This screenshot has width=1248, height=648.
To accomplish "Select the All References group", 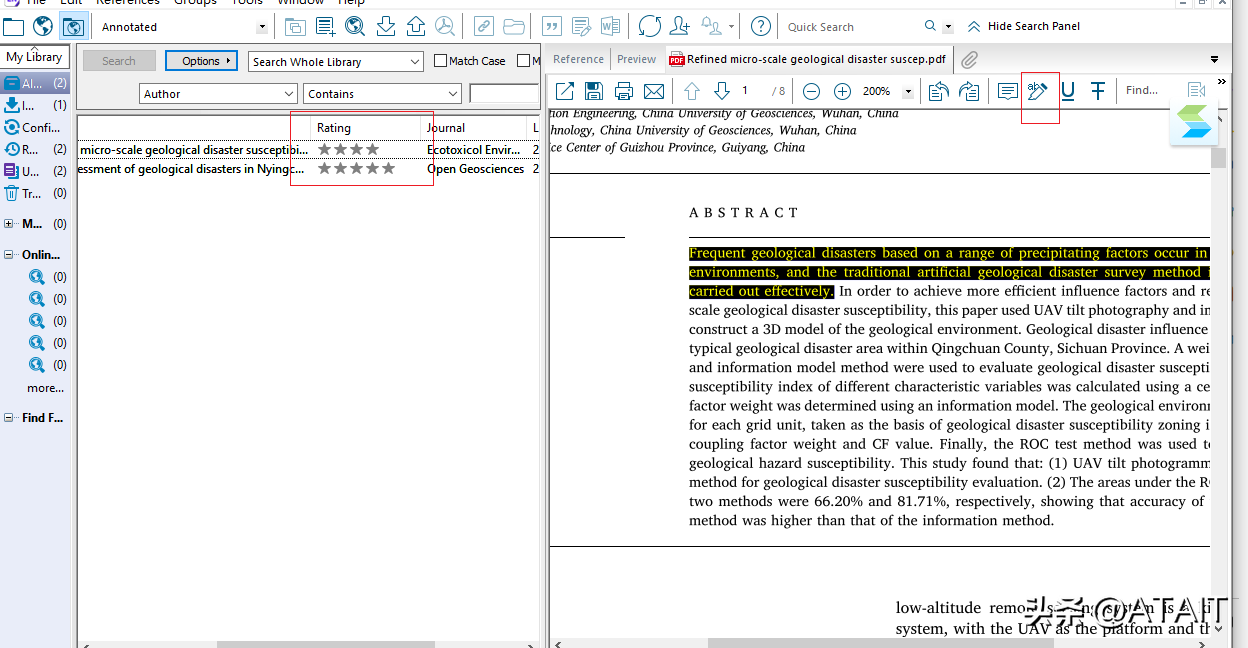I will click(35, 83).
